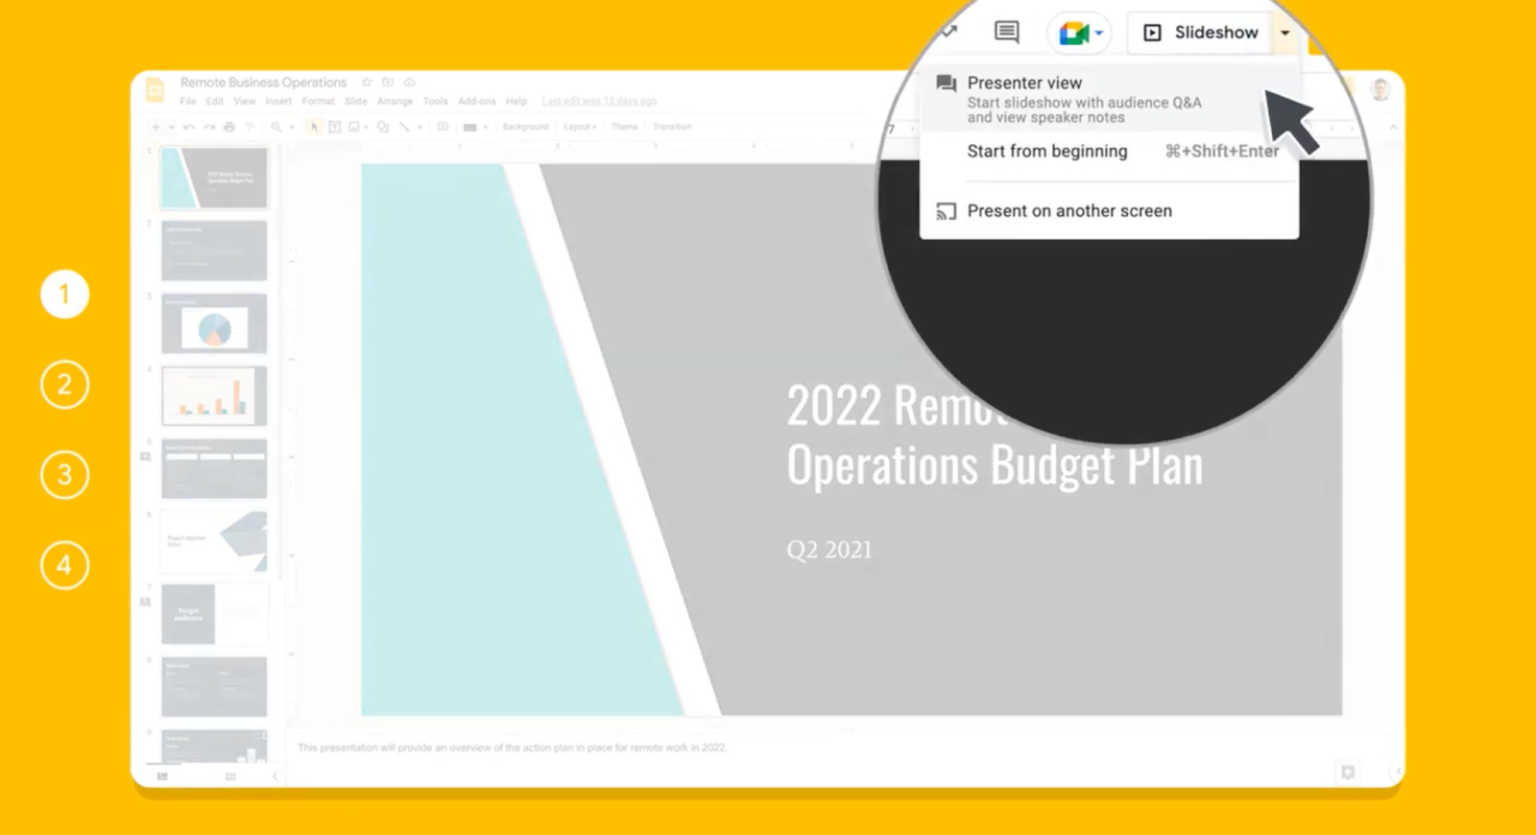Screen dimensions: 1536x835
Task: Collapse the slide filmstrip panel
Action: point(275,776)
